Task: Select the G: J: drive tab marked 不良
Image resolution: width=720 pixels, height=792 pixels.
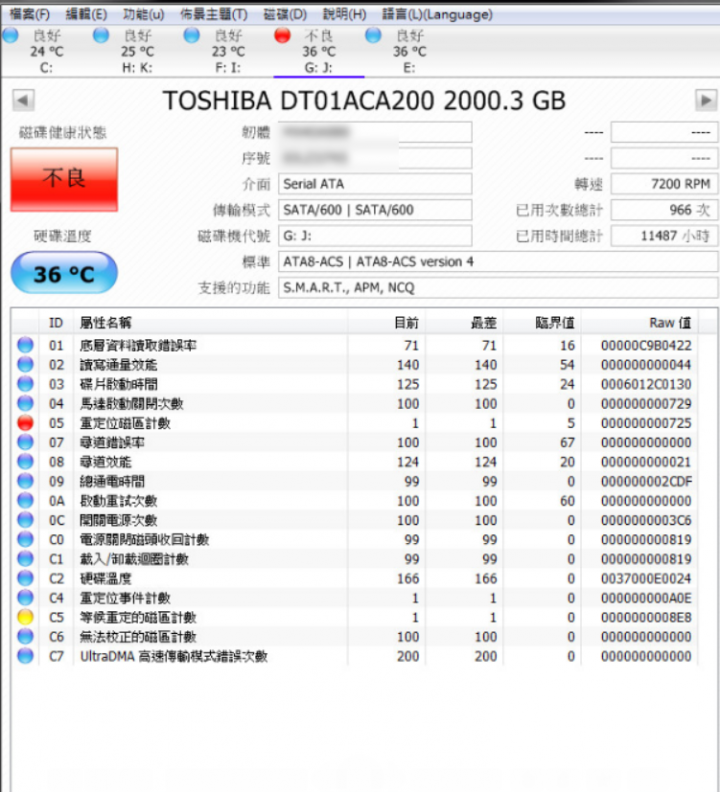Action: tap(319, 52)
